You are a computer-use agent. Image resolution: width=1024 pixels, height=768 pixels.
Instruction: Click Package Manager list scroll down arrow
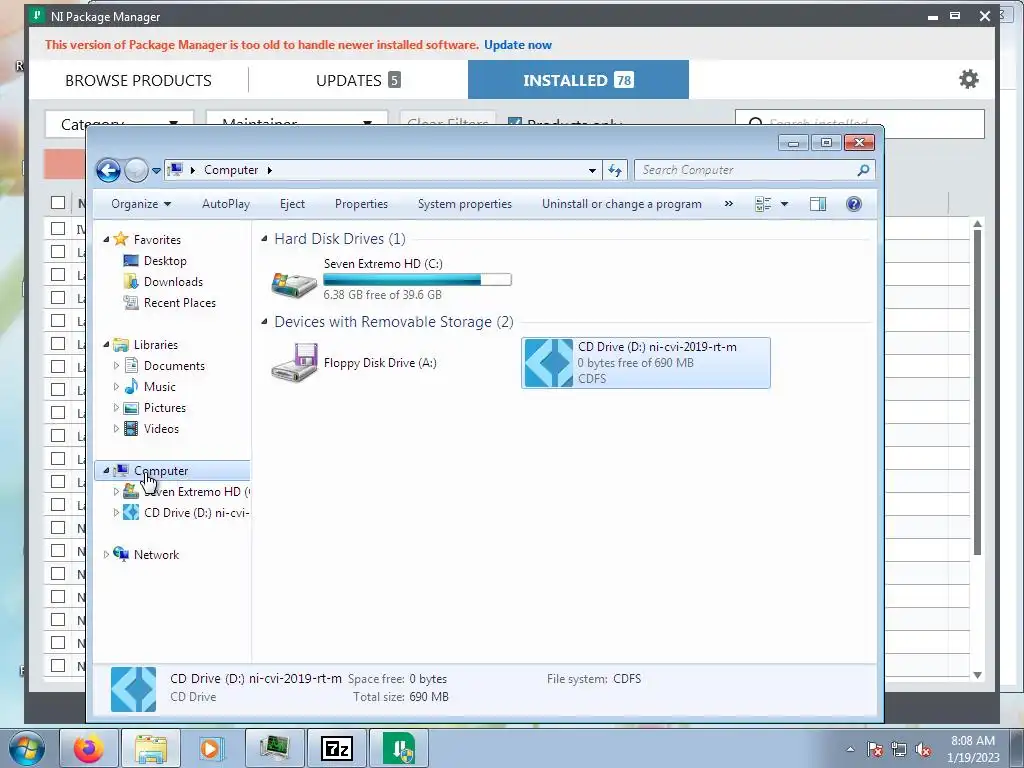978,675
